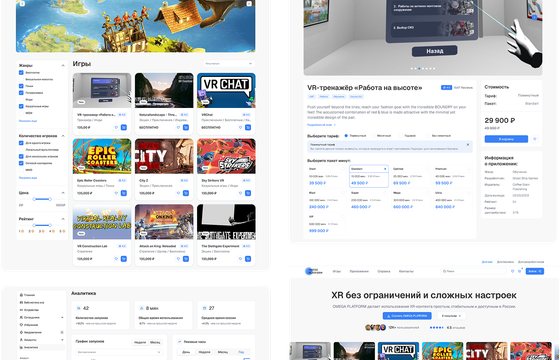
Task: Click wishlist heart beside В корзину button
Action: click(x=535, y=139)
